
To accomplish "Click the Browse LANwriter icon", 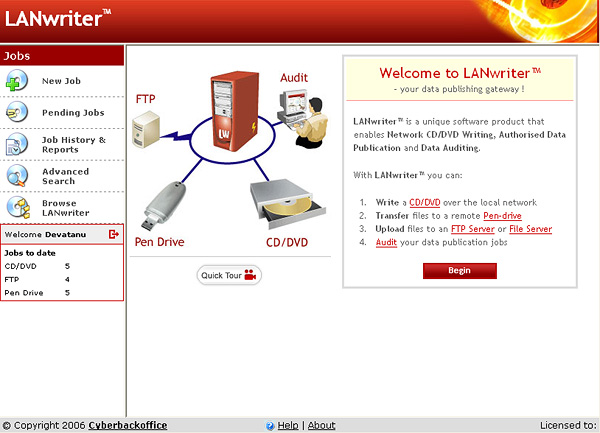I will click(x=18, y=207).
